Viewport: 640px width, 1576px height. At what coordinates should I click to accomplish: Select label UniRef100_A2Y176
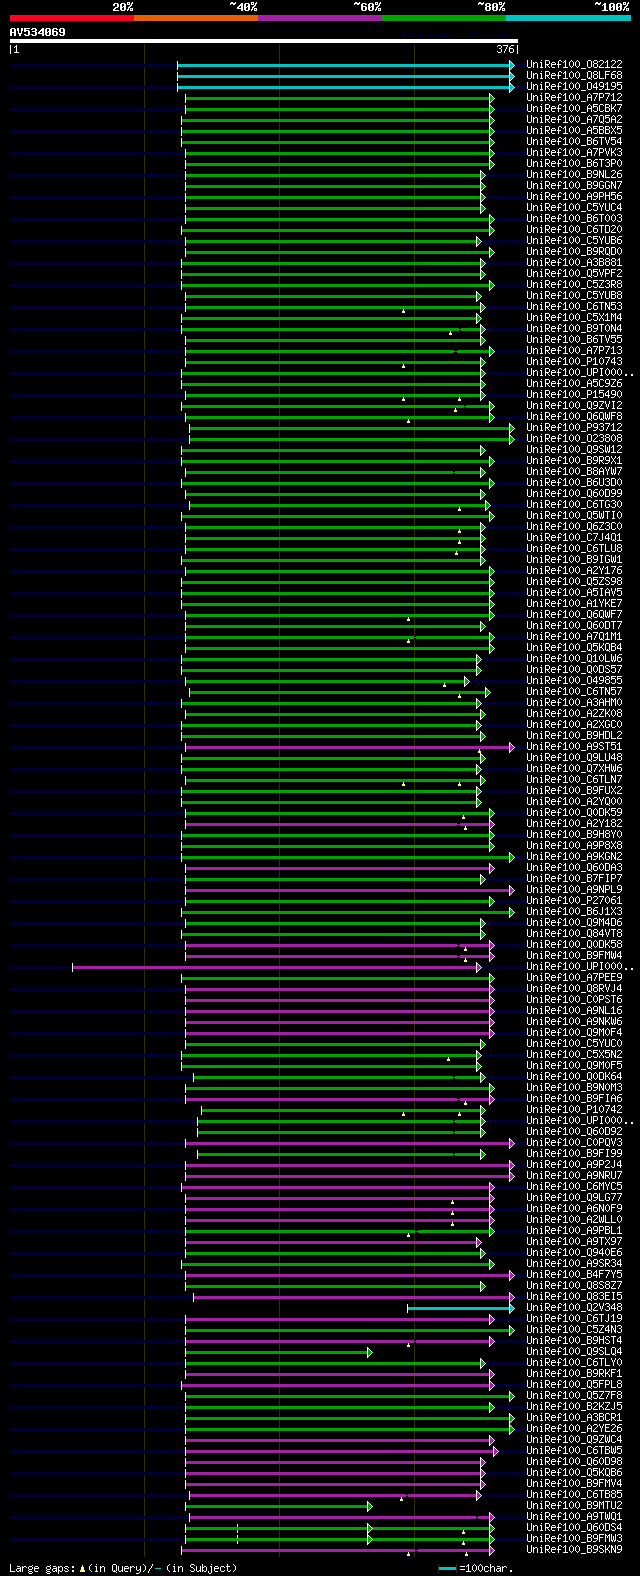click(574, 570)
